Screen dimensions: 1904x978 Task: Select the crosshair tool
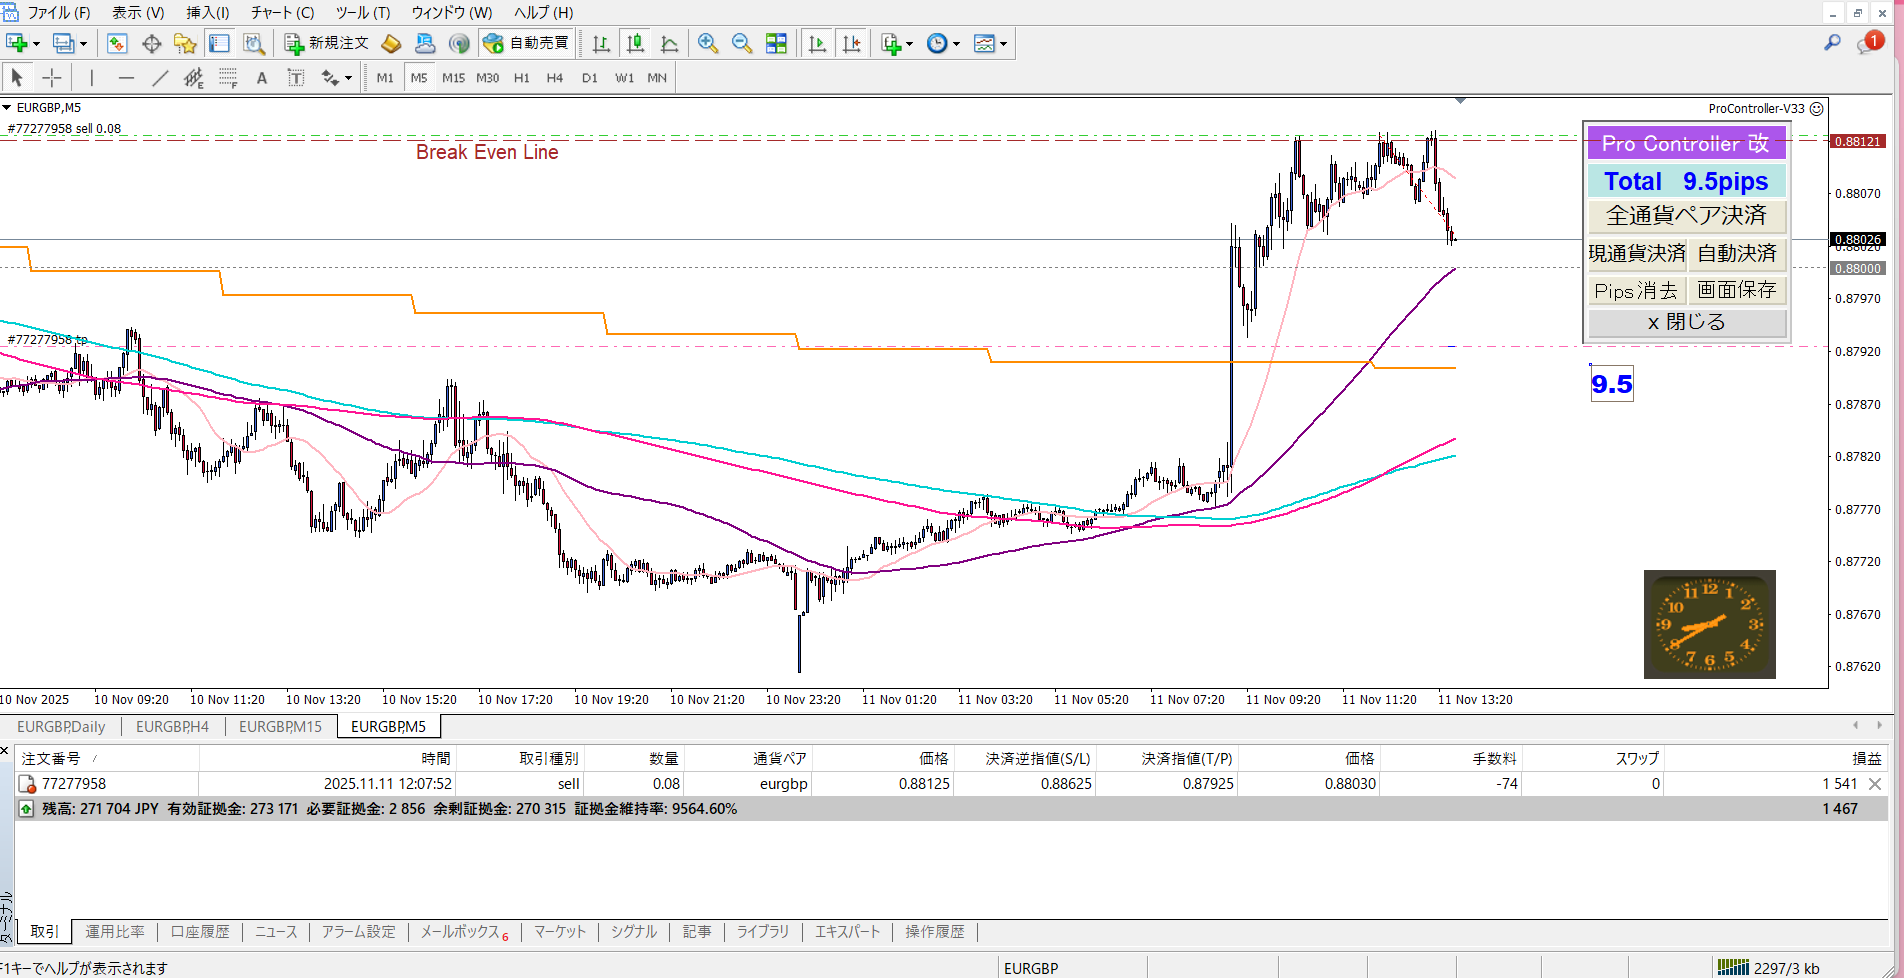pos(52,77)
